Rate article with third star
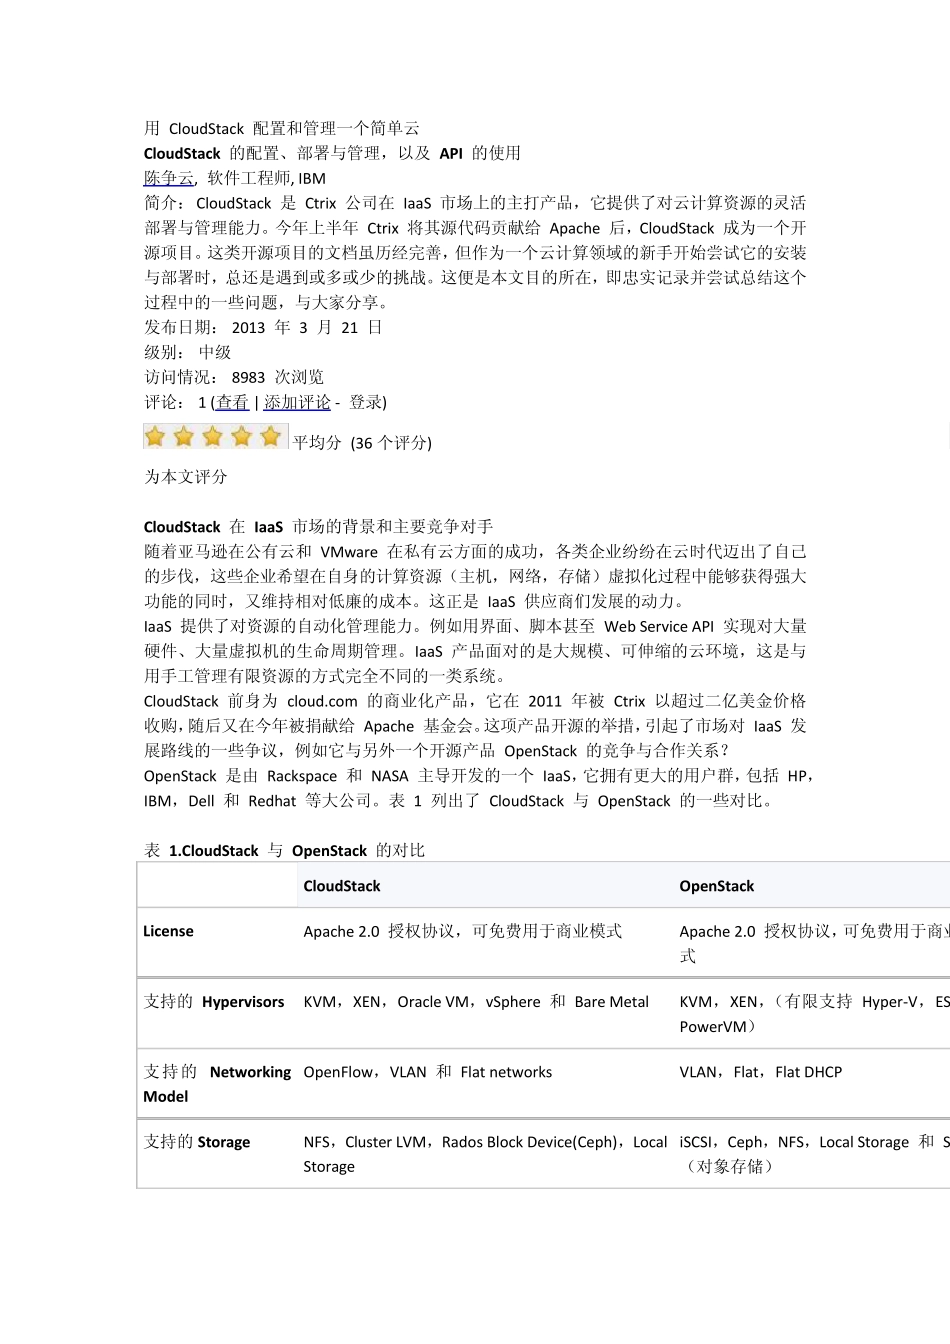 213,436
